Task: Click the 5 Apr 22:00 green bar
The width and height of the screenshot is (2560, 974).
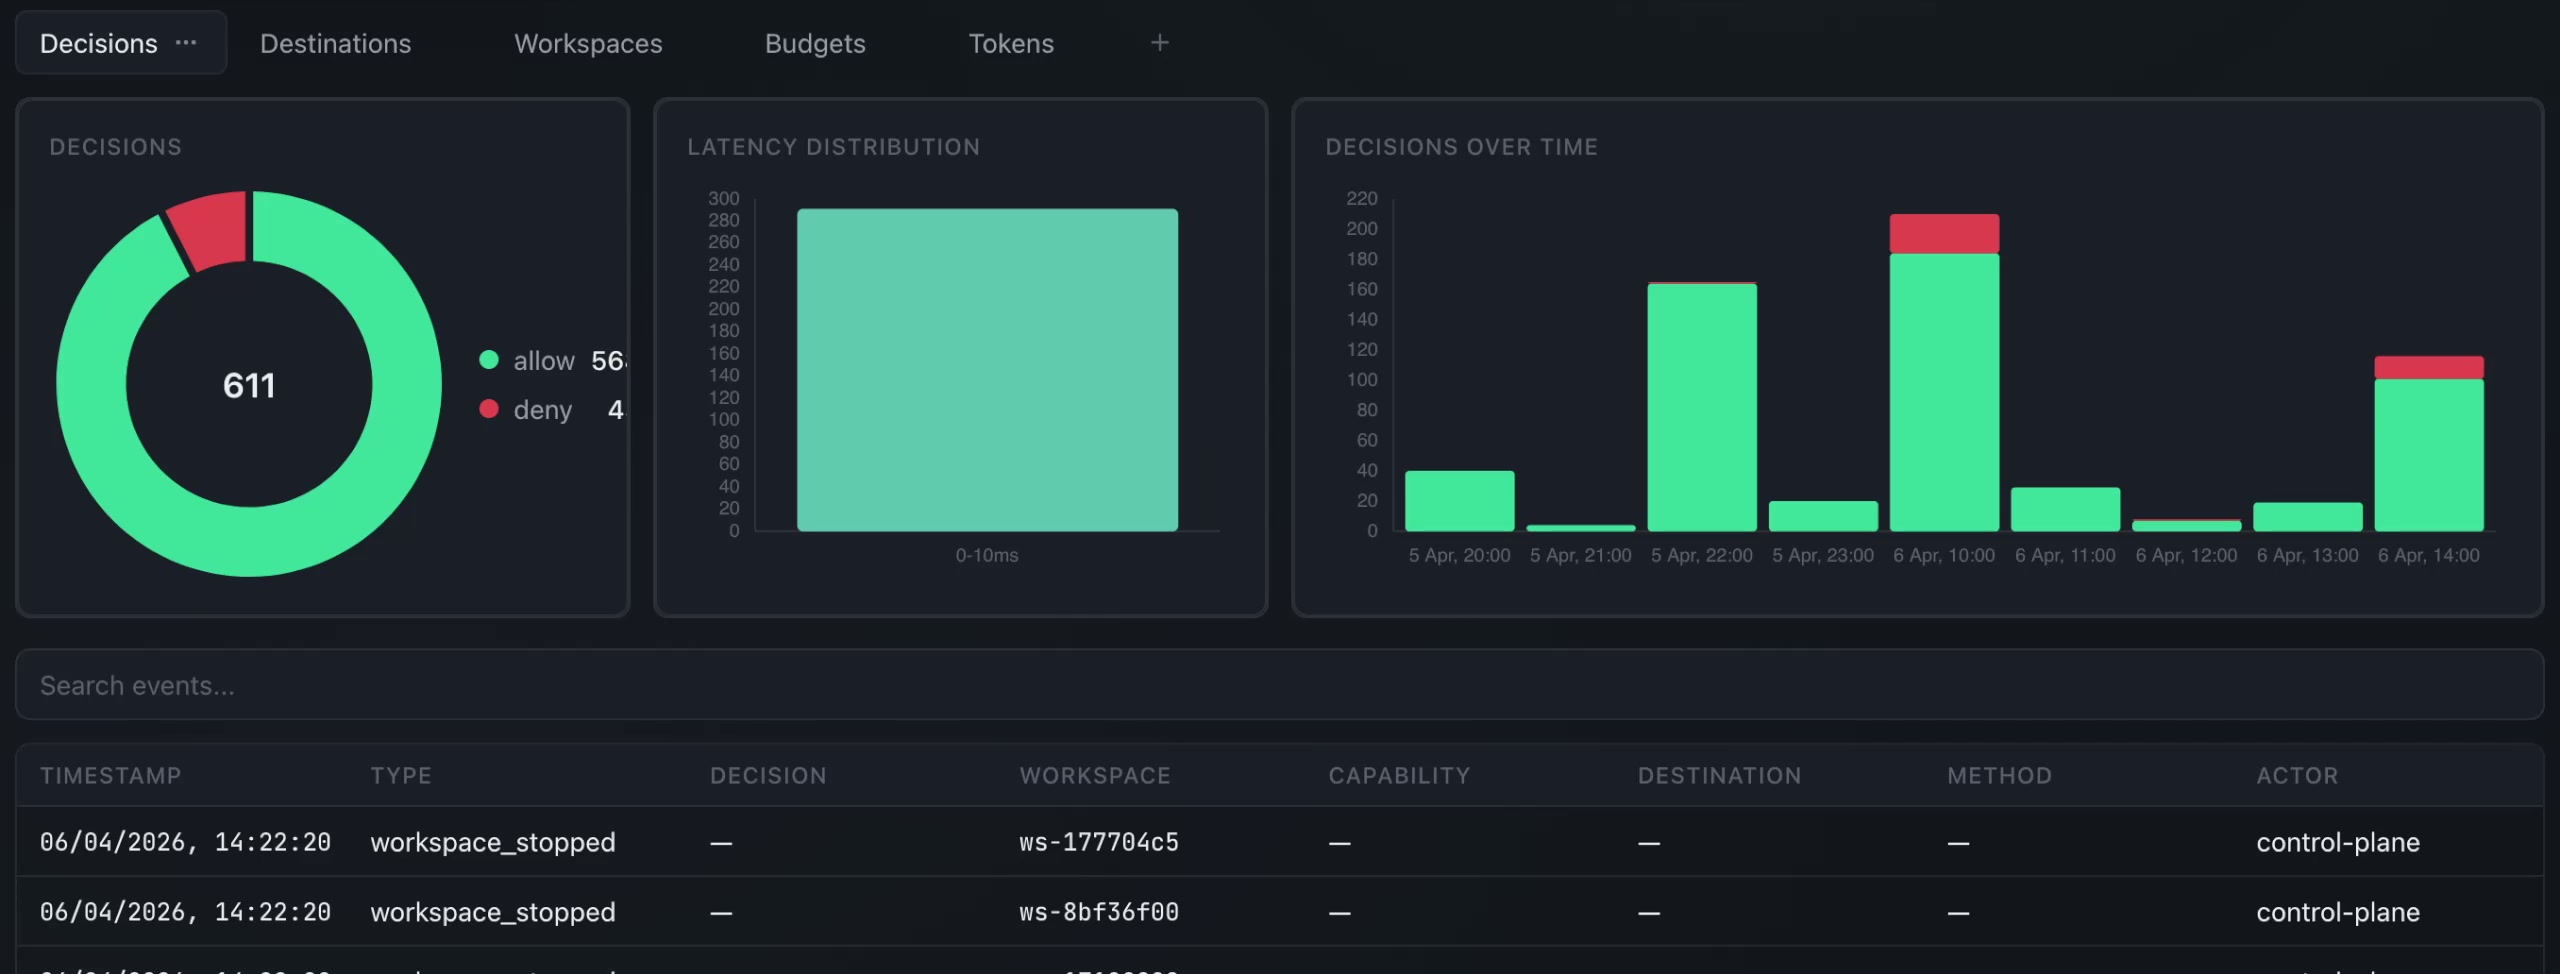Action: click(x=1701, y=408)
